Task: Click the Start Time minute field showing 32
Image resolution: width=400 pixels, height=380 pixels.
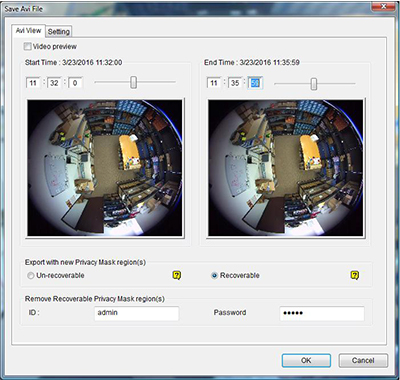Action: click(54, 83)
